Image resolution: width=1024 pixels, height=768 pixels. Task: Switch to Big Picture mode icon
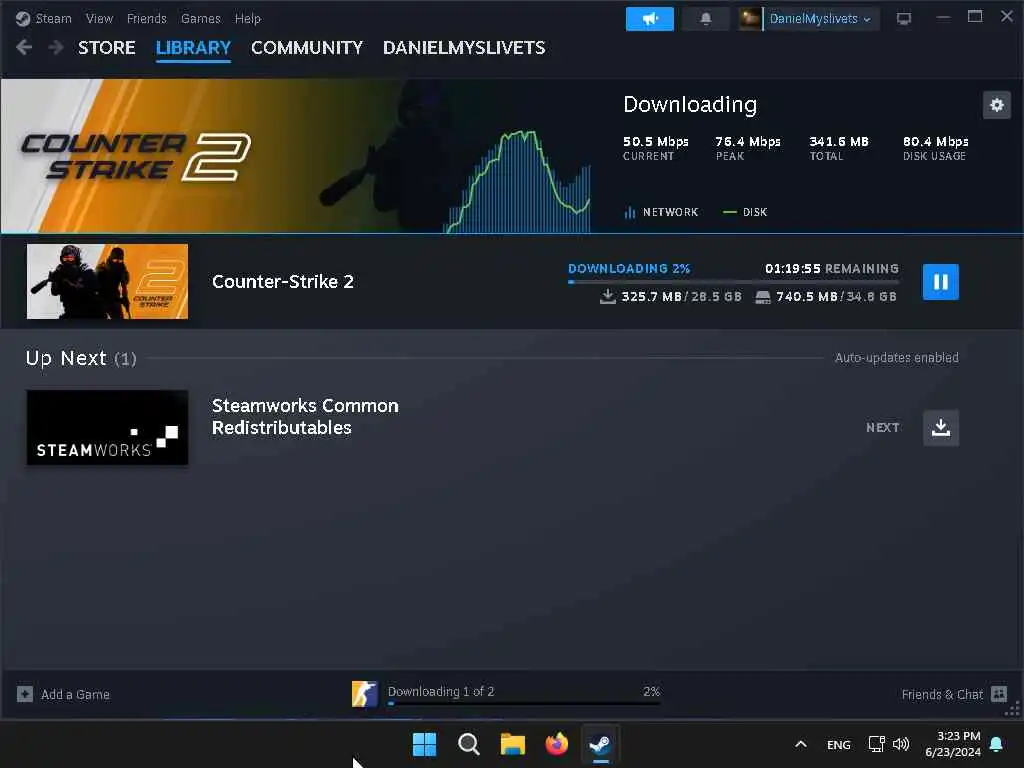point(904,18)
